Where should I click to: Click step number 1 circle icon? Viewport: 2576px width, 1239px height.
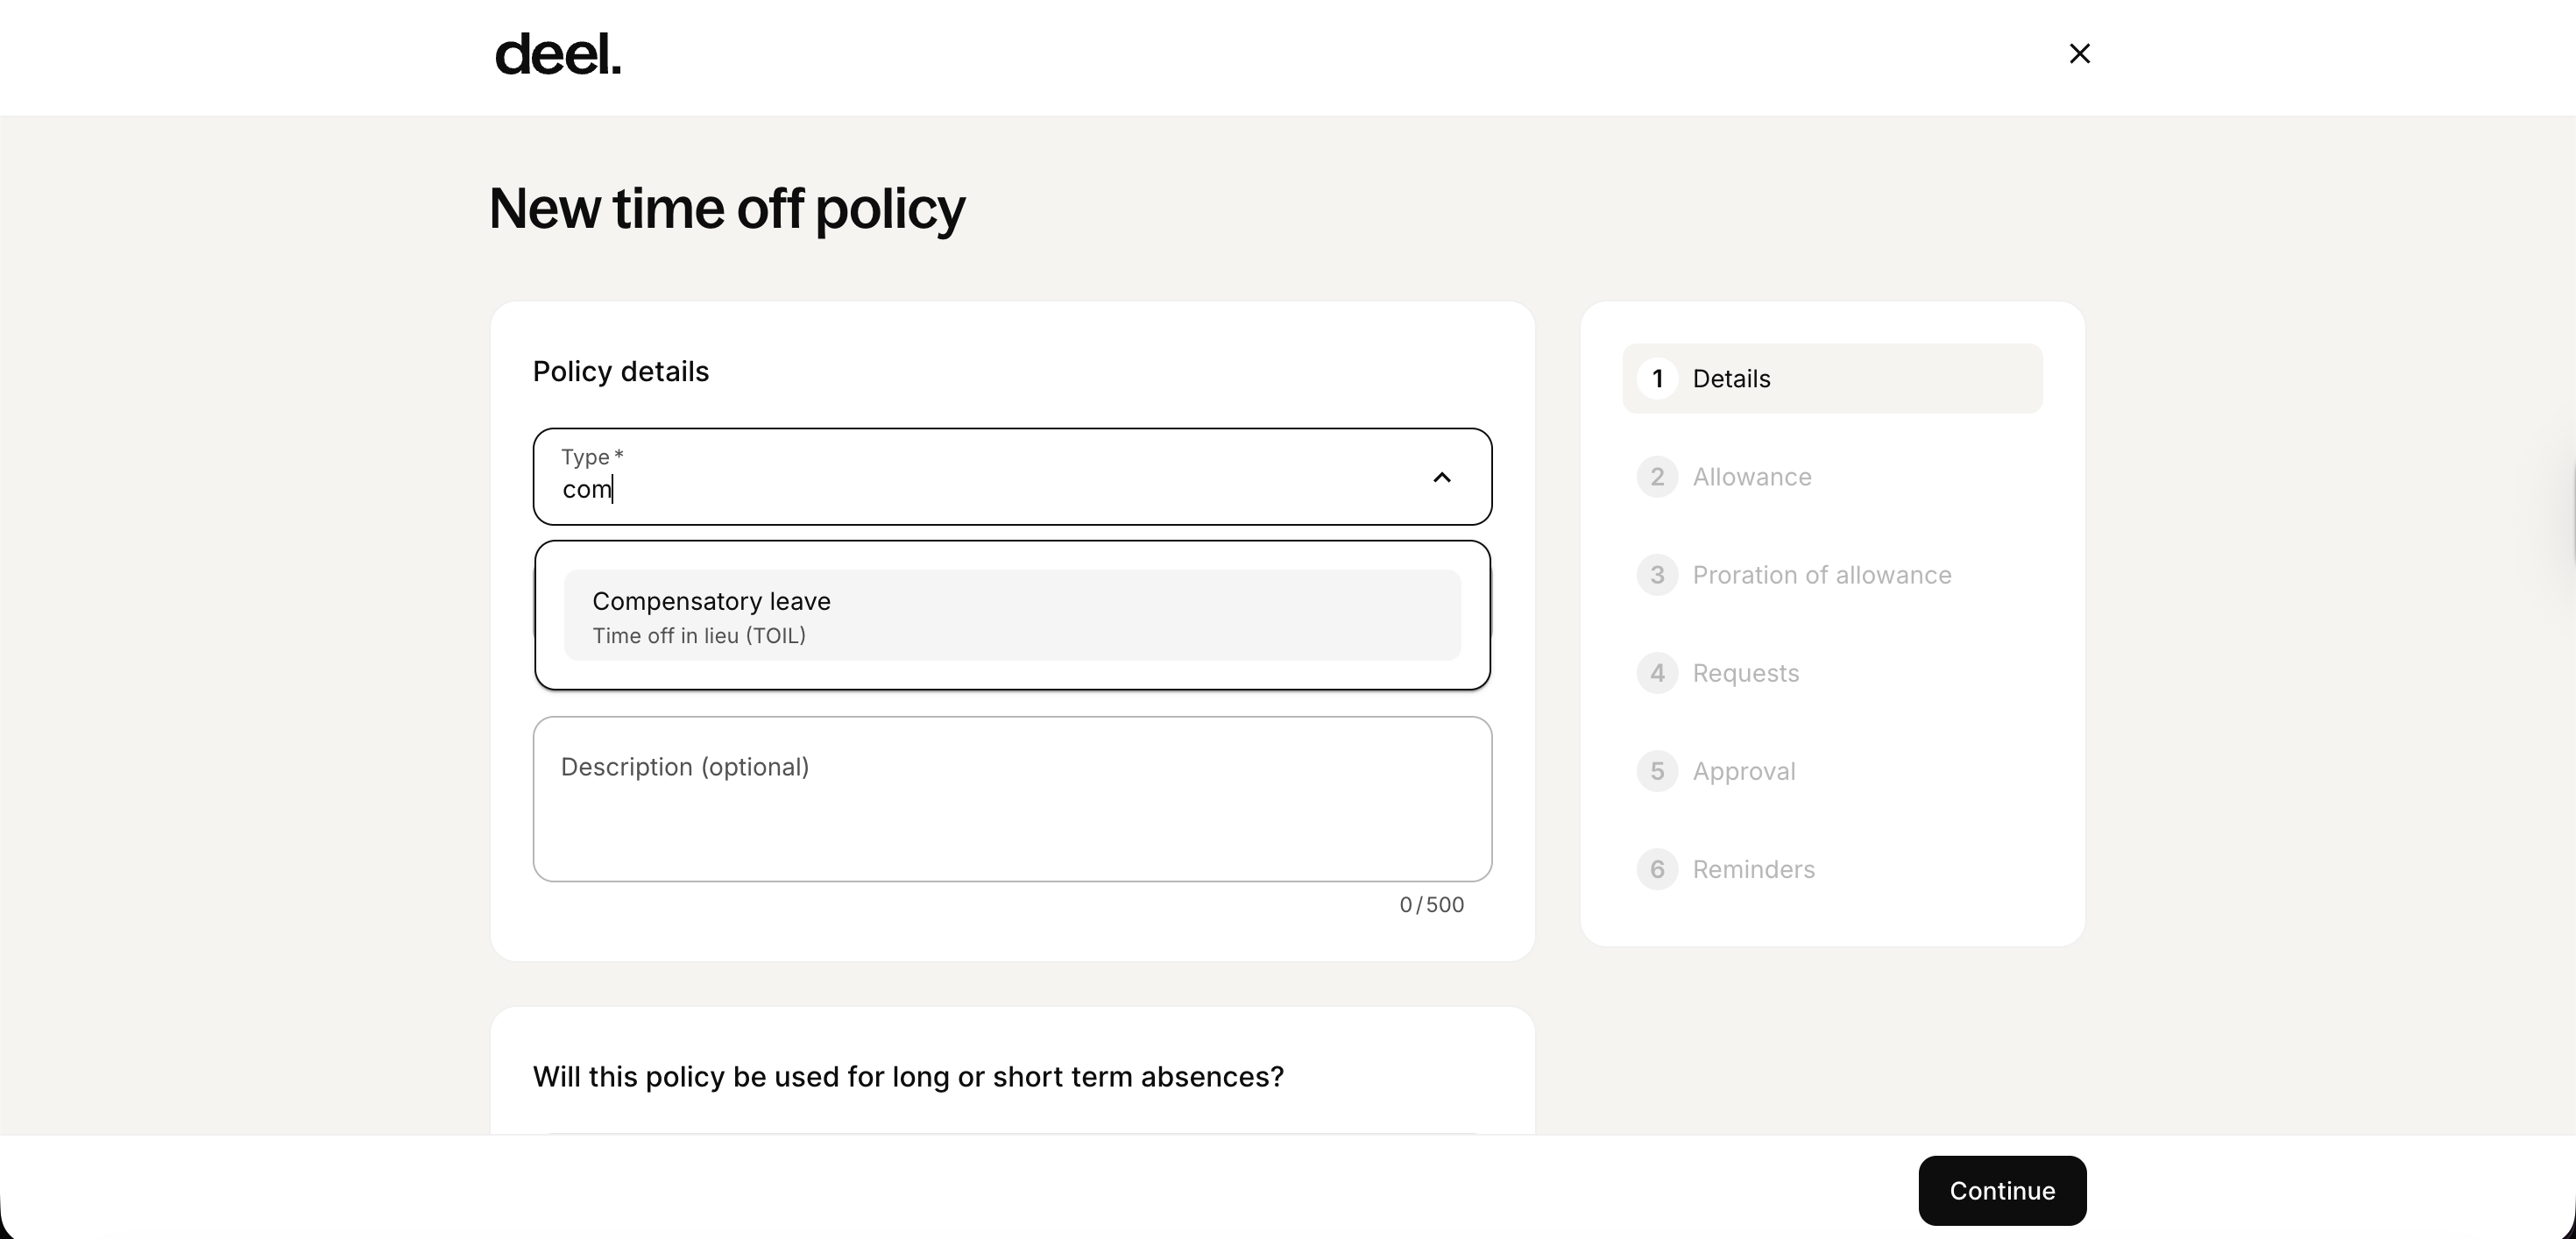pyautogui.click(x=1657, y=379)
